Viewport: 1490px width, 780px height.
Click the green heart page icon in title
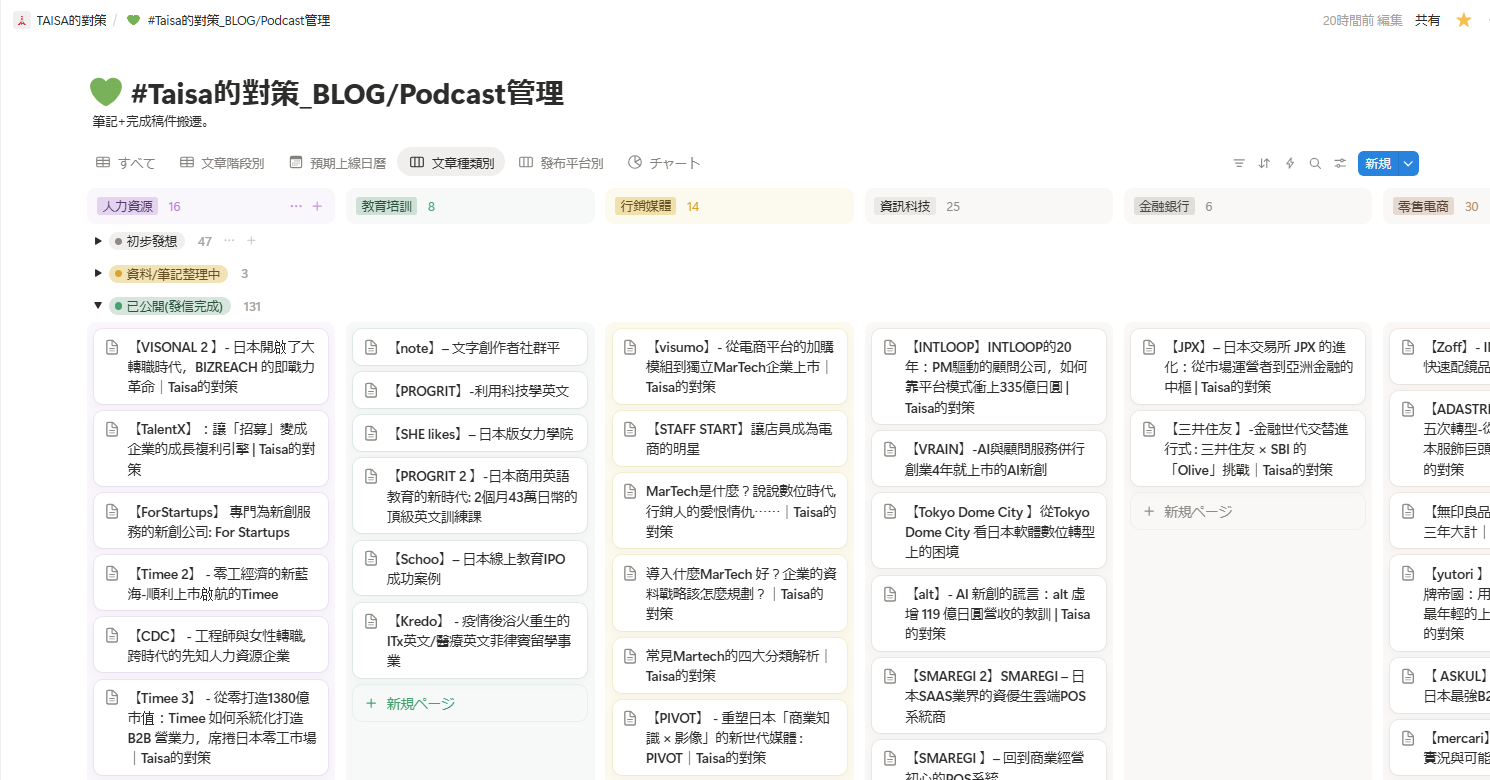[x=105, y=92]
